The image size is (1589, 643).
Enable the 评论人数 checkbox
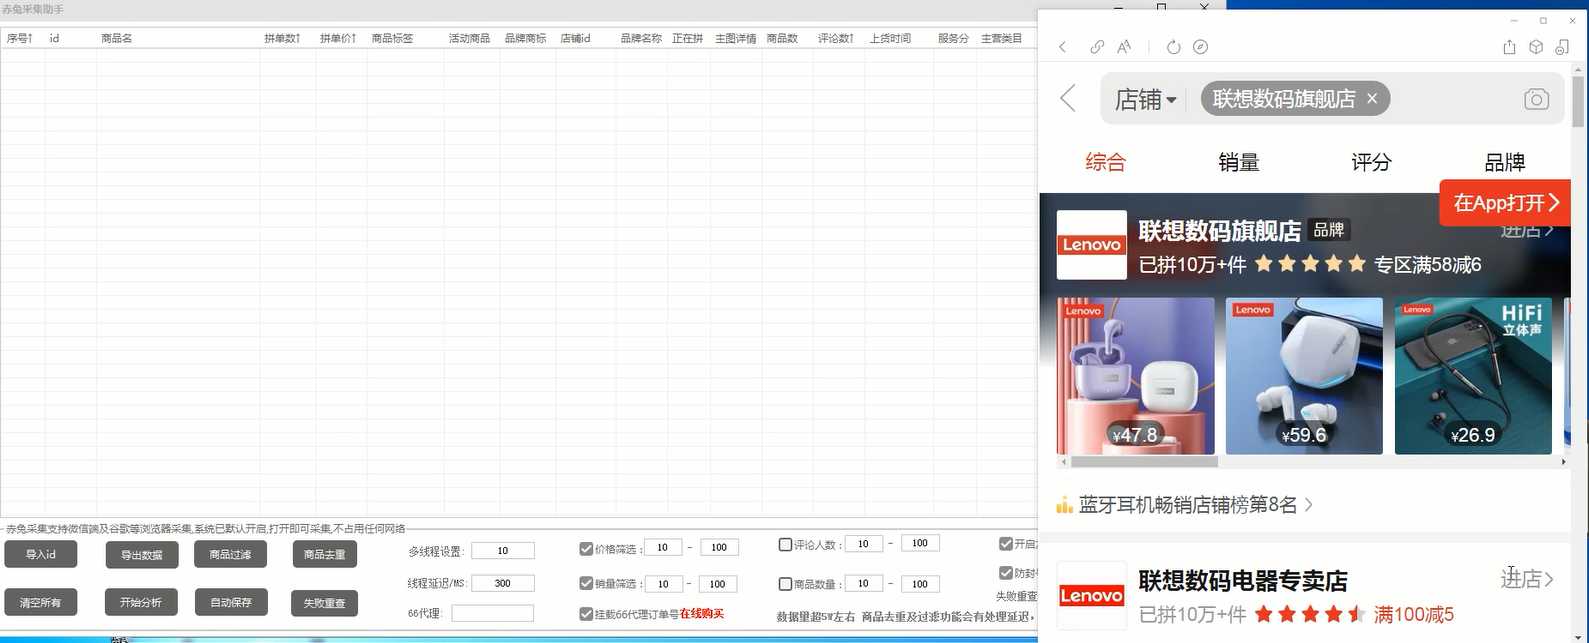click(785, 545)
